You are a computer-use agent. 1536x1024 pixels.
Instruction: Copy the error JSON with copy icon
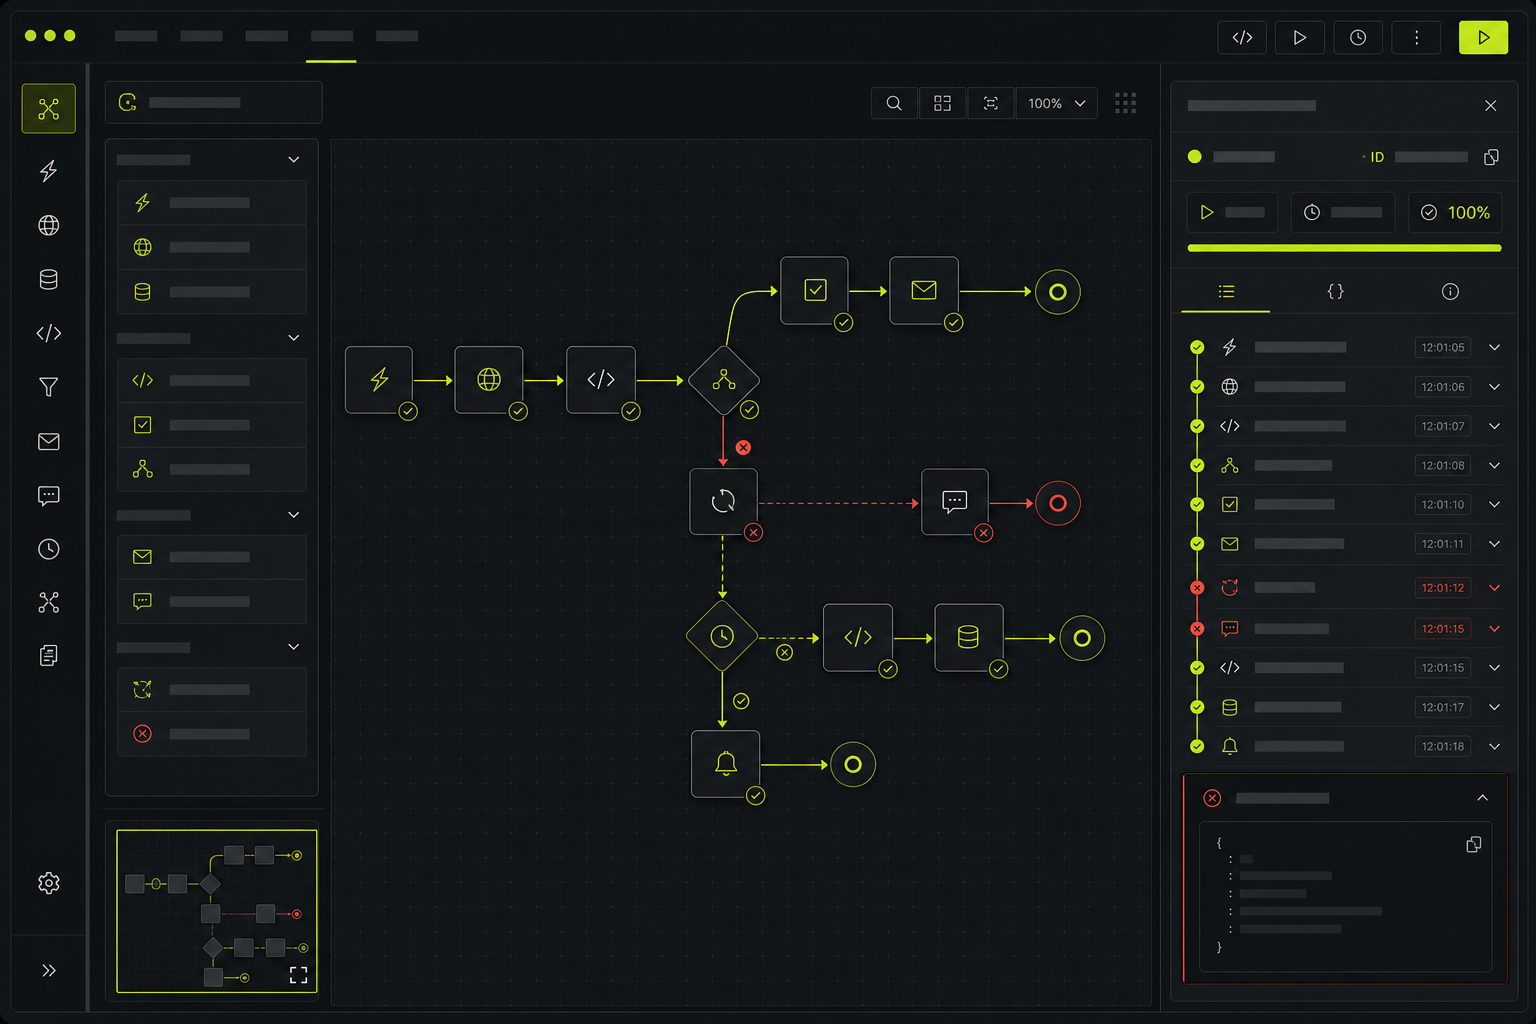pyautogui.click(x=1473, y=845)
